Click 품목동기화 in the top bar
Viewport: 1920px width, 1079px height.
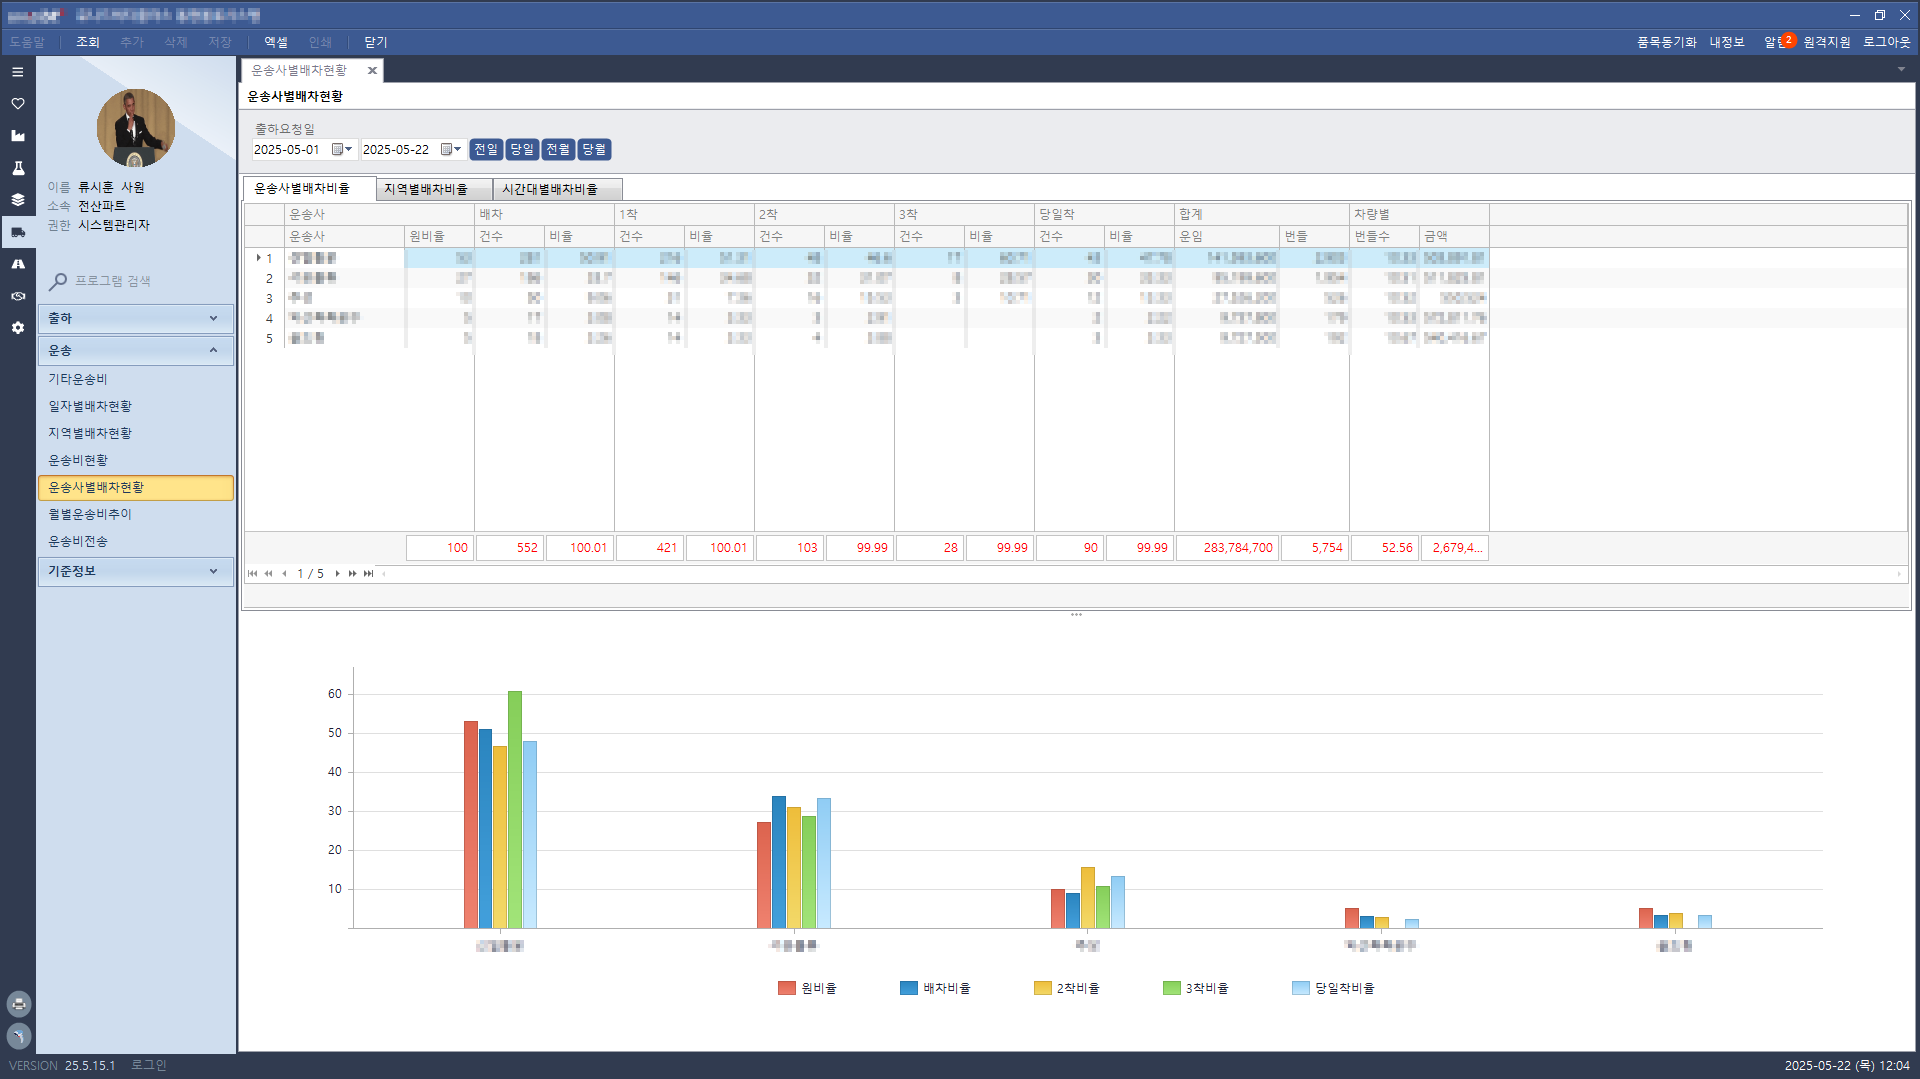click(1667, 42)
